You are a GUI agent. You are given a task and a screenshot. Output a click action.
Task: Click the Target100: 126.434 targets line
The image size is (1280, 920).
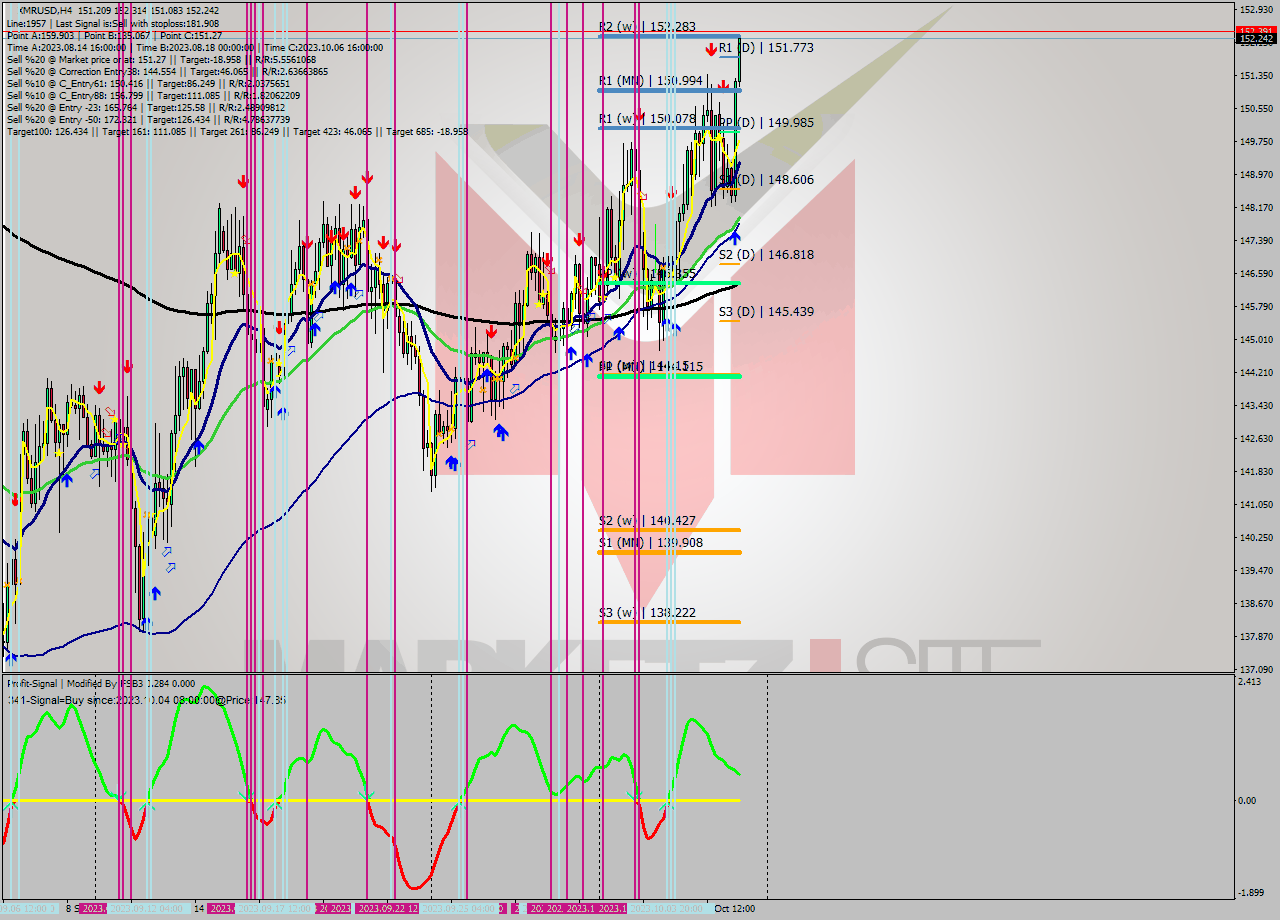point(237,132)
